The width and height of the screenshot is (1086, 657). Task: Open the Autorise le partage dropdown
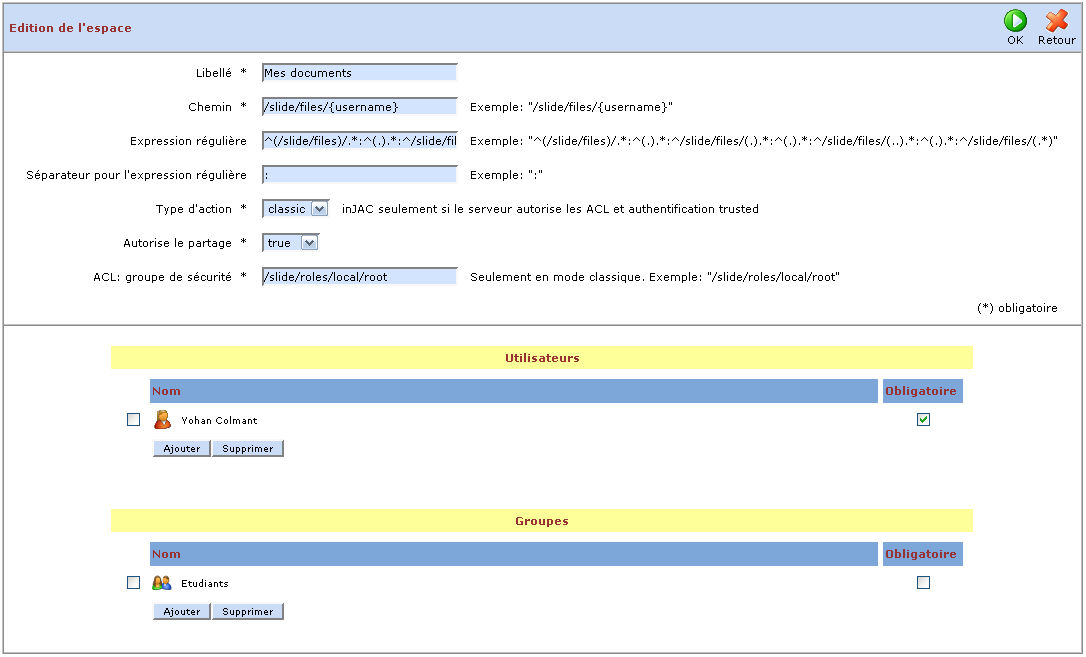(x=291, y=243)
